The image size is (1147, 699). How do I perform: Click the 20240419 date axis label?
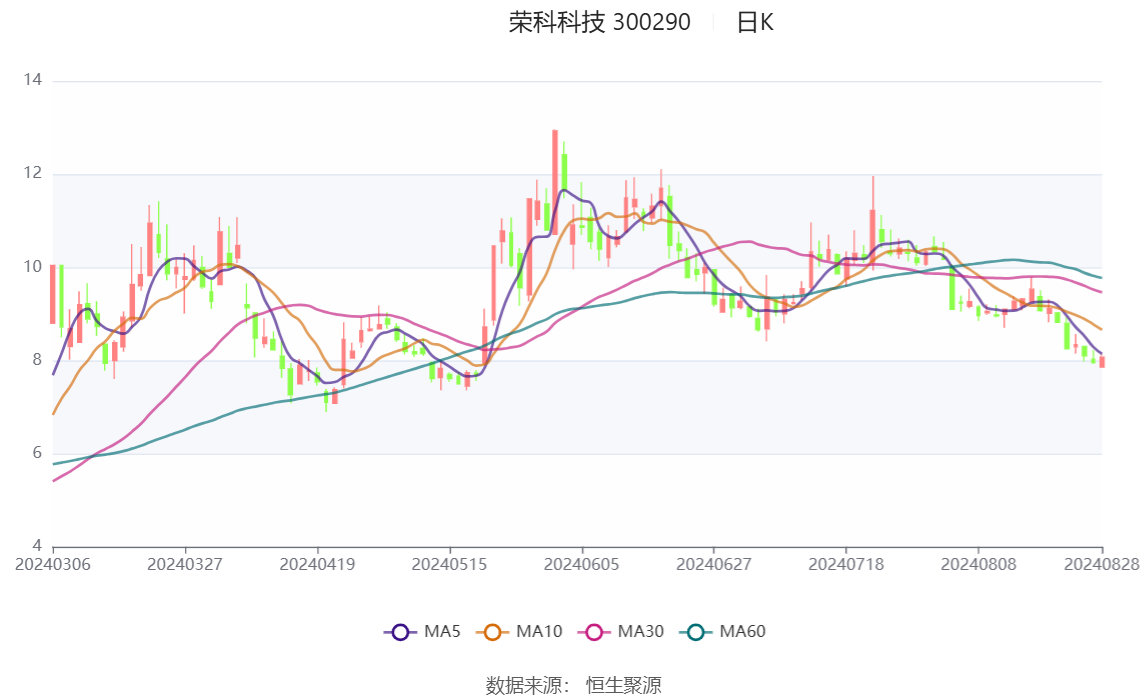pyautogui.click(x=317, y=564)
